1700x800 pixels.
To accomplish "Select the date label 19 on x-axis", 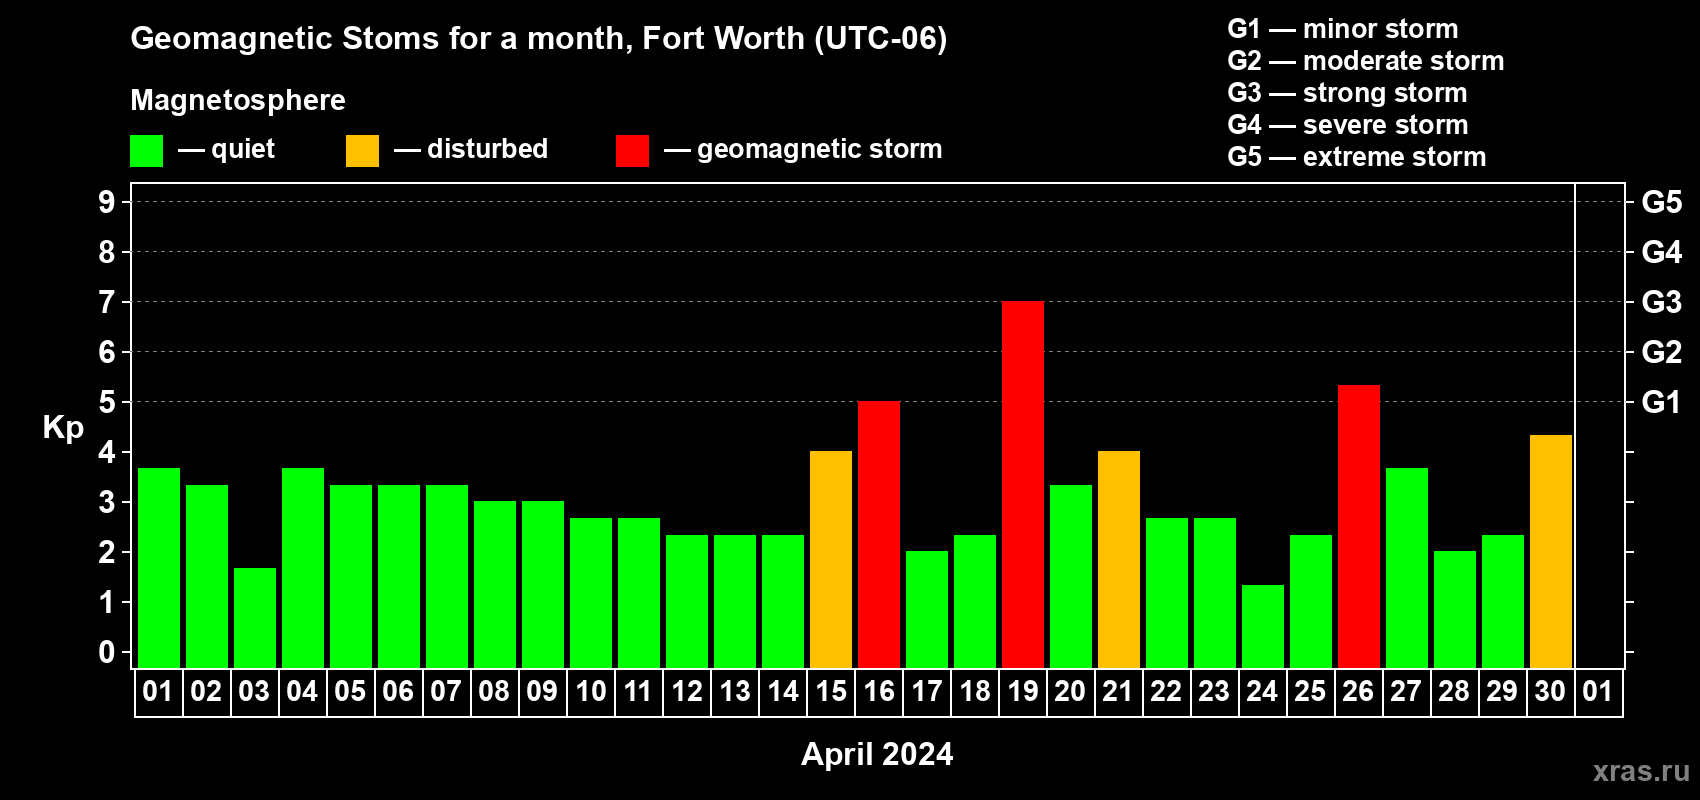I will point(1023,691).
